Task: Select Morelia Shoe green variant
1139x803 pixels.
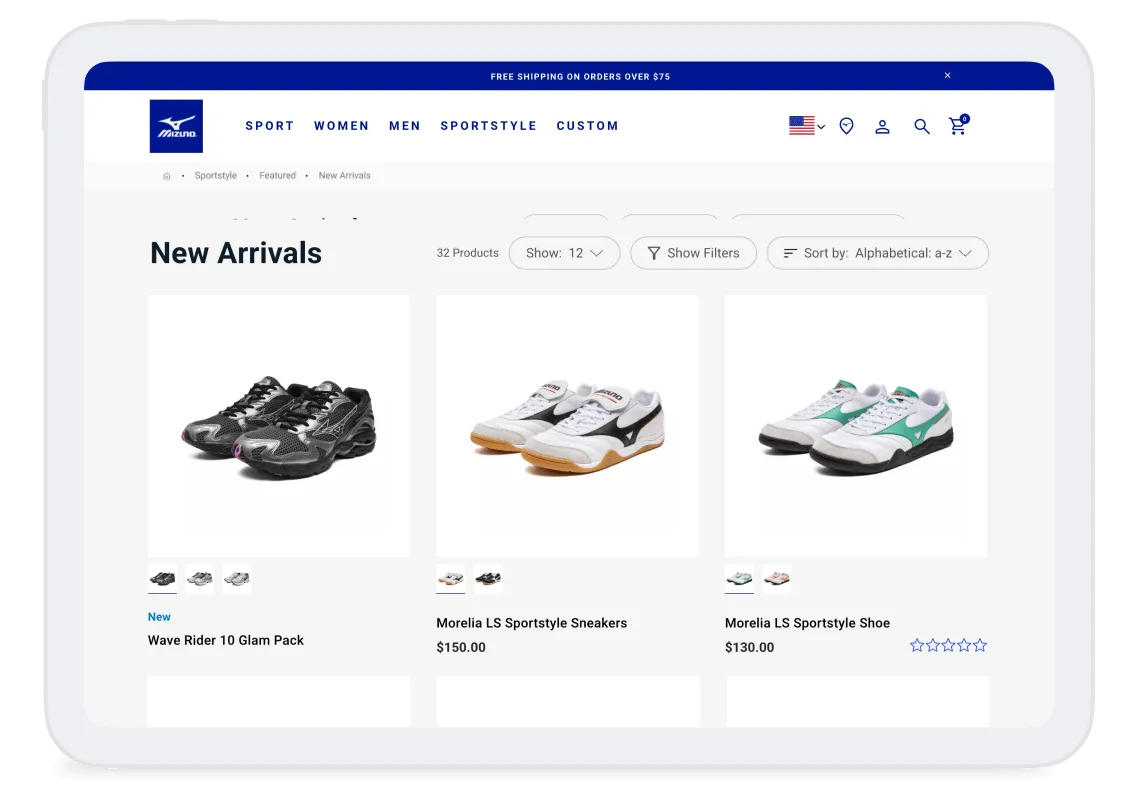Action: click(739, 578)
